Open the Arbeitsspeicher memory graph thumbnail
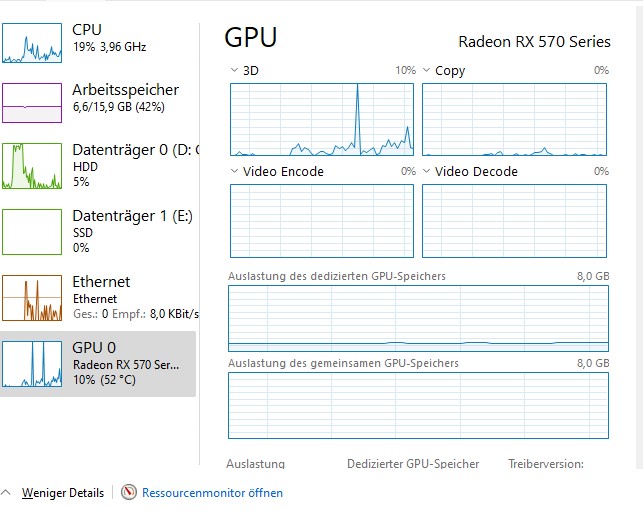The image size is (643, 511). tap(32, 103)
